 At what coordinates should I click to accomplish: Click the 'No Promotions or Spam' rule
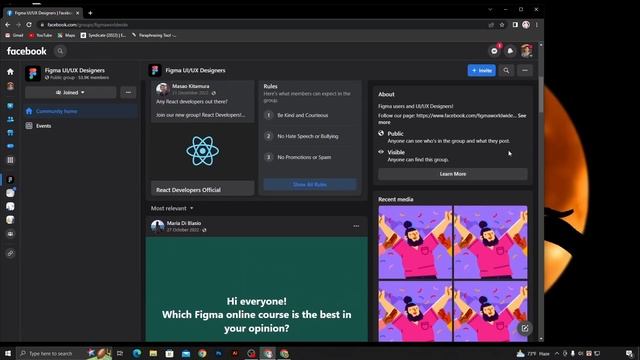pos(304,157)
